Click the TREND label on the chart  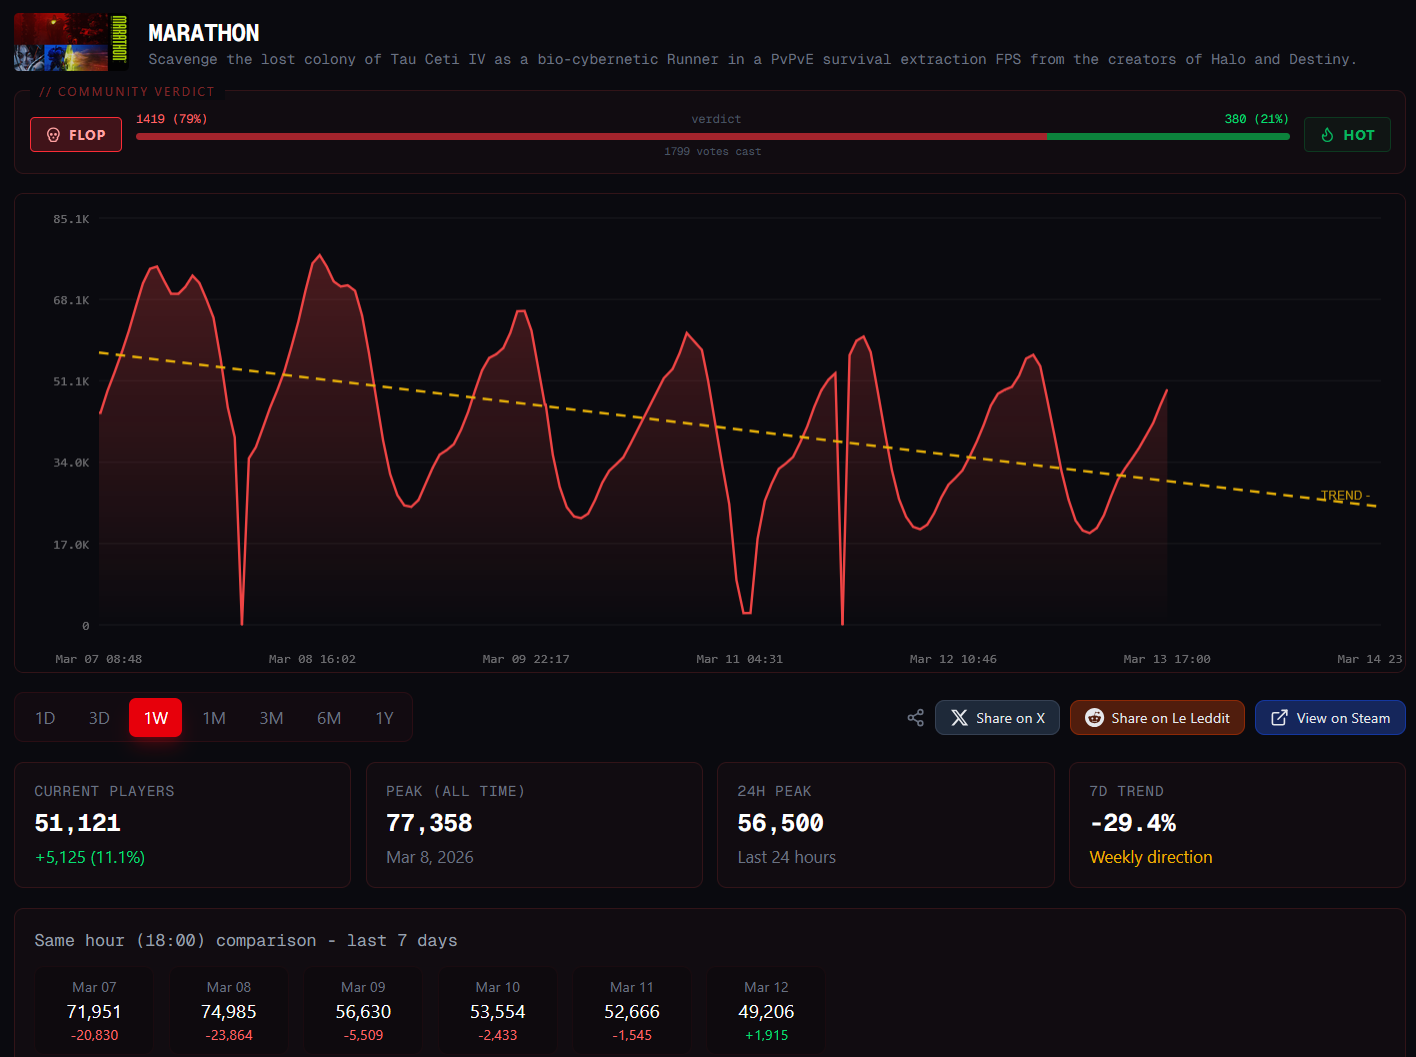pos(1345,496)
